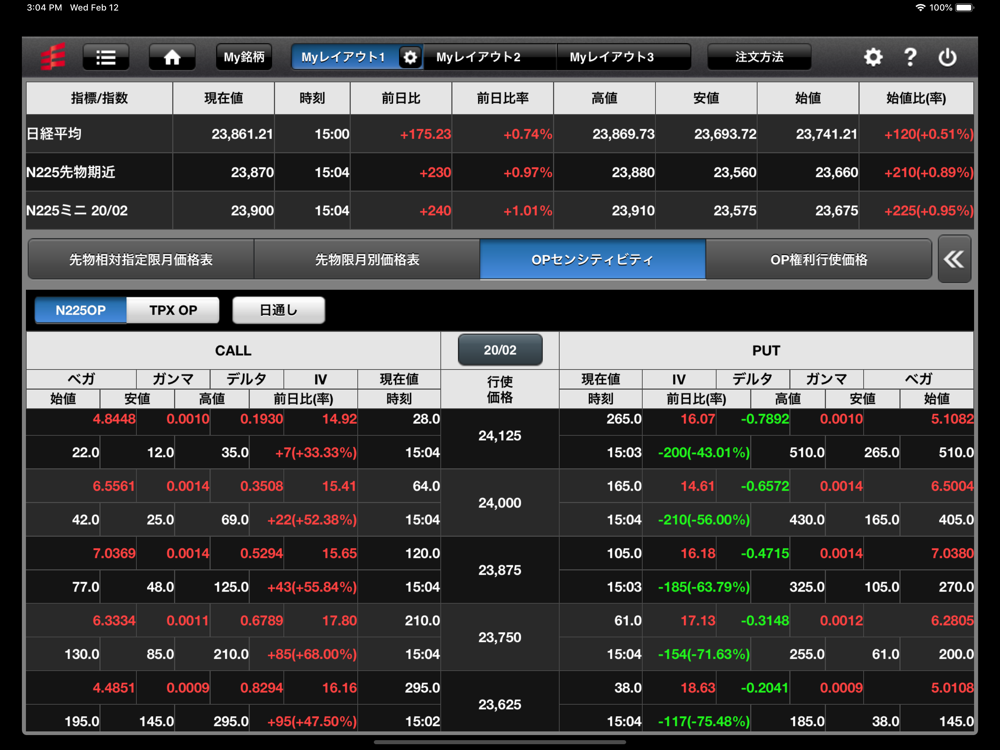Image resolution: width=1000 pixels, height=750 pixels.
Task: Go to the home icon
Action: point(172,57)
